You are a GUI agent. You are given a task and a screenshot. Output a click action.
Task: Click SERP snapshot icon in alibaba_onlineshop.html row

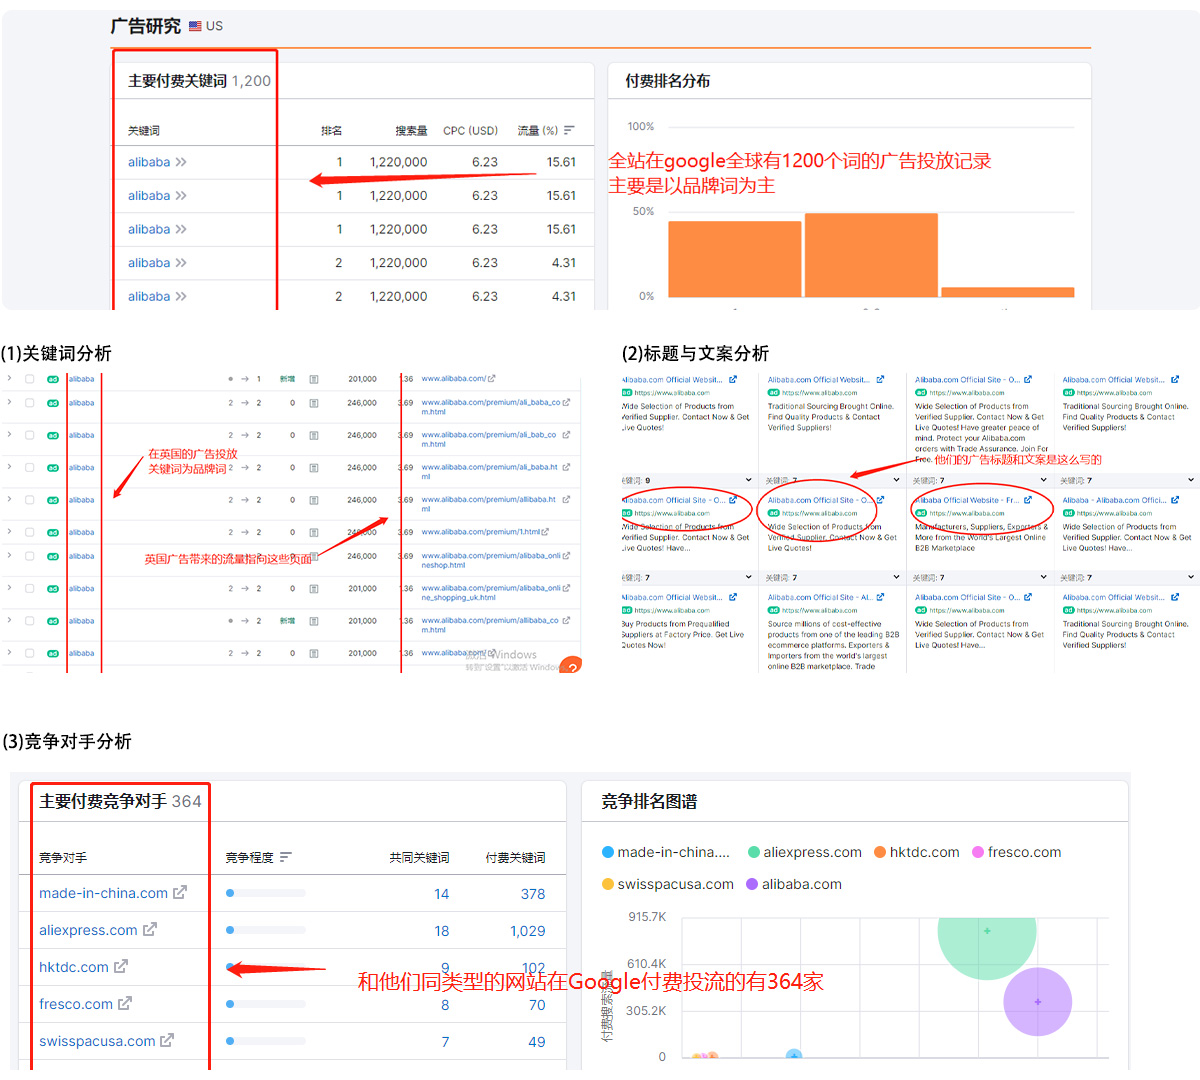click(313, 556)
